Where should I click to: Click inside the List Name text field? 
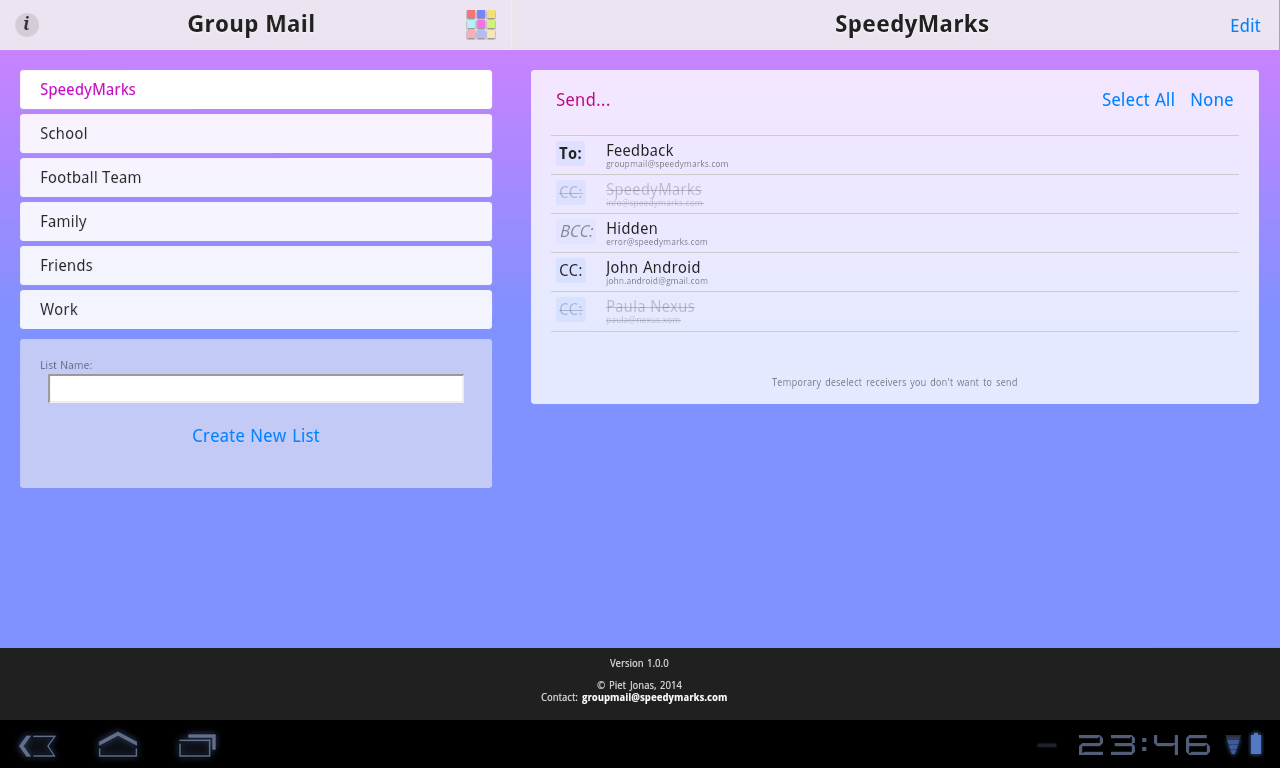coord(256,388)
